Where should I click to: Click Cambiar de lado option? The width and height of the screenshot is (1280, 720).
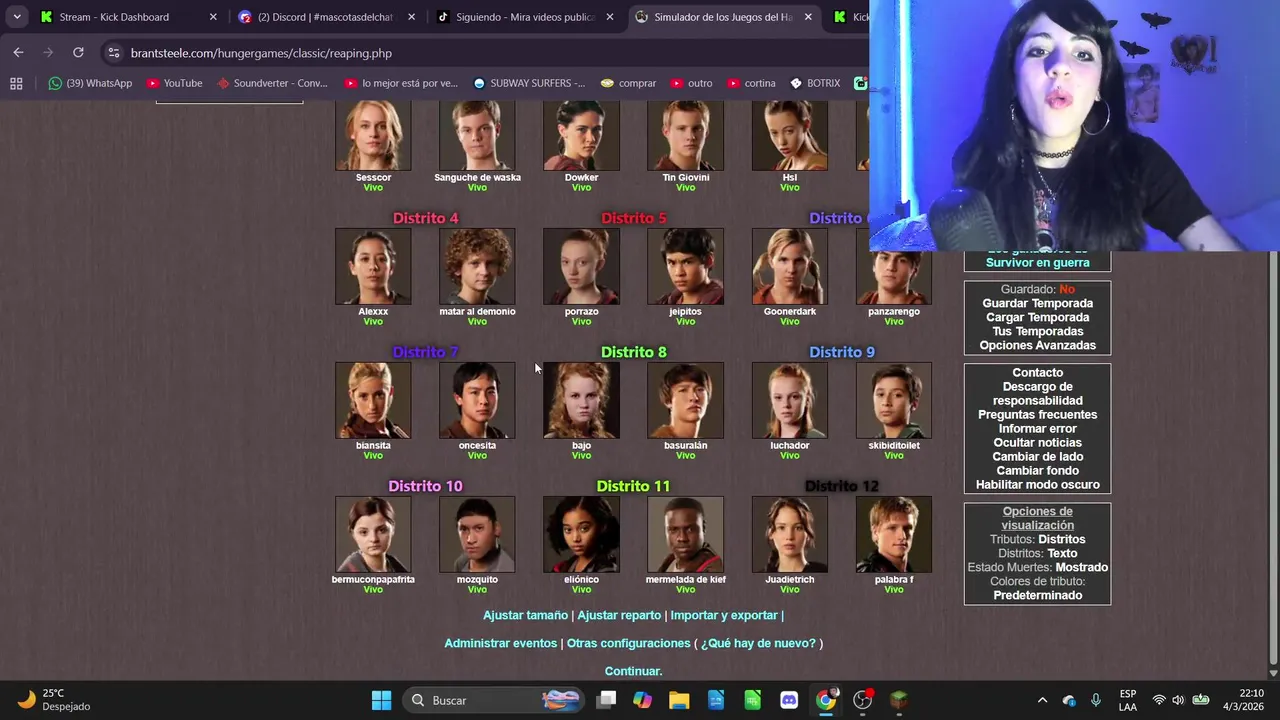click(1037, 456)
